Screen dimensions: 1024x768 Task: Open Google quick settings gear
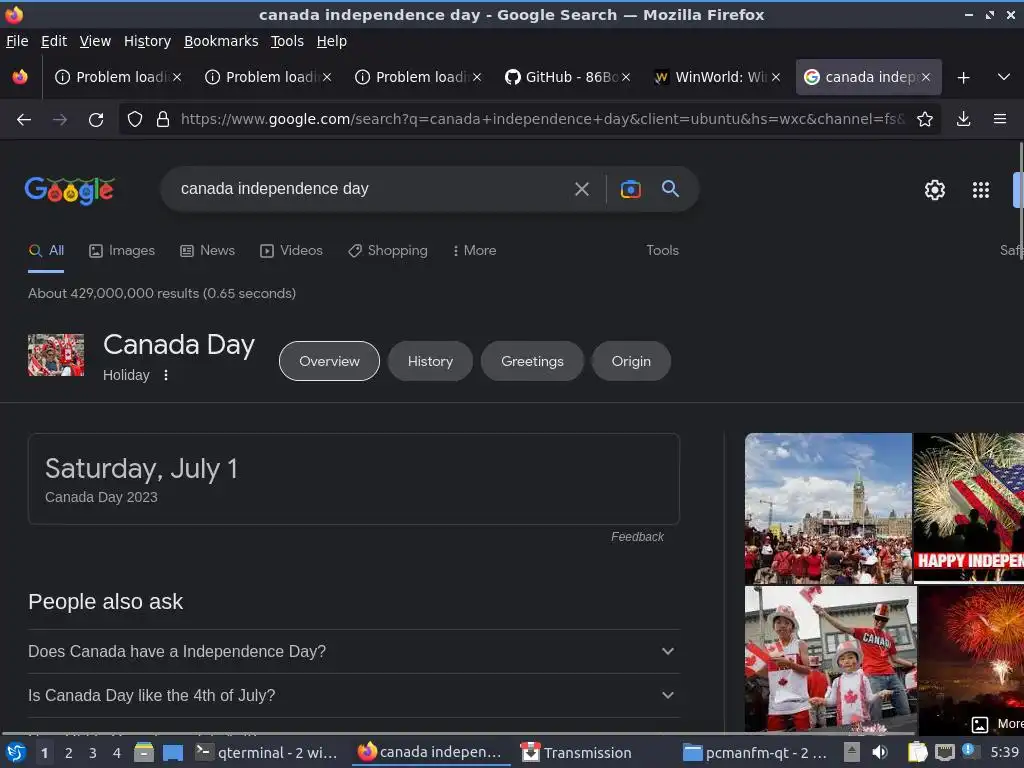pos(935,189)
